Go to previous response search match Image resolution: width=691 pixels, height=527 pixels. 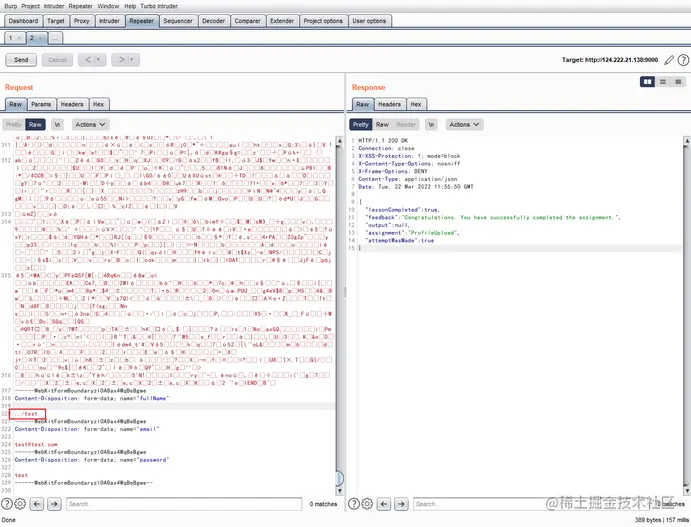(384, 504)
